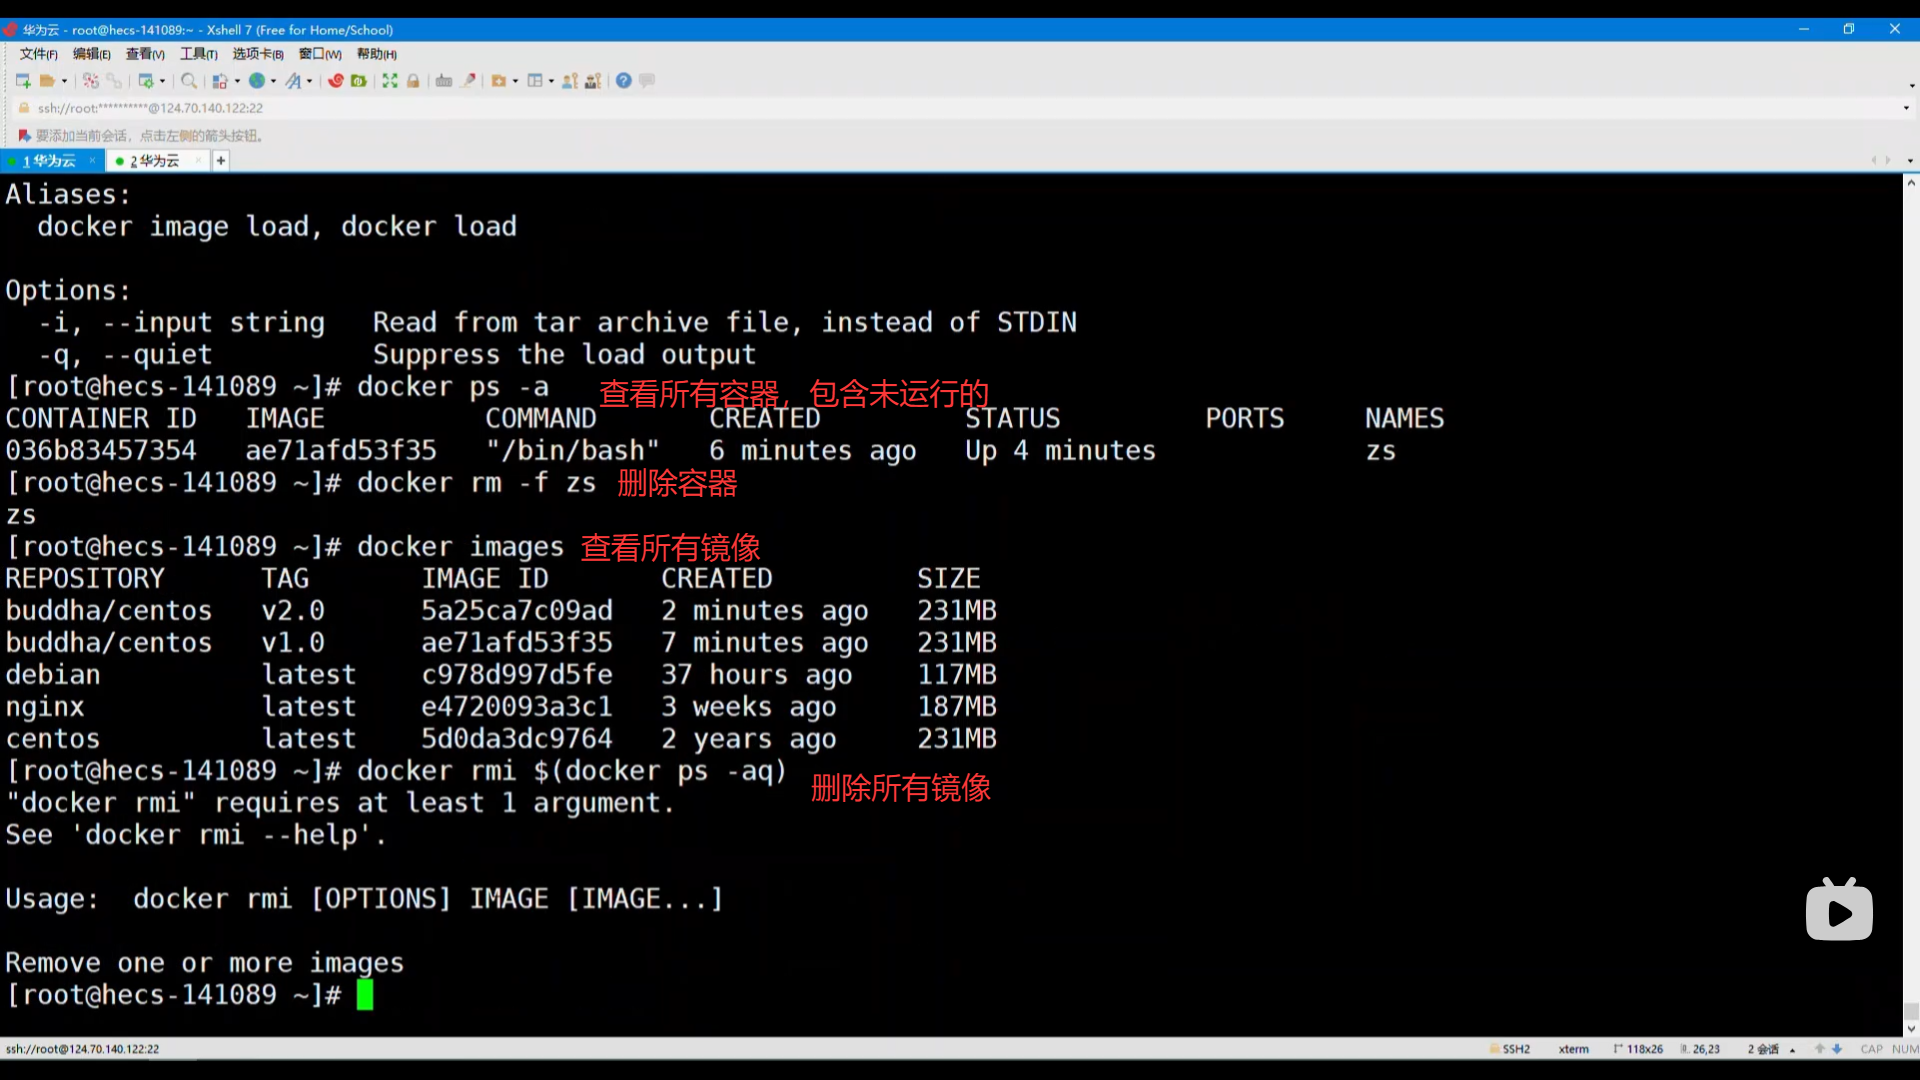Click the New Session icon in the toolbar
This screenshot has width=1920, height=1080.
[23, 81]
